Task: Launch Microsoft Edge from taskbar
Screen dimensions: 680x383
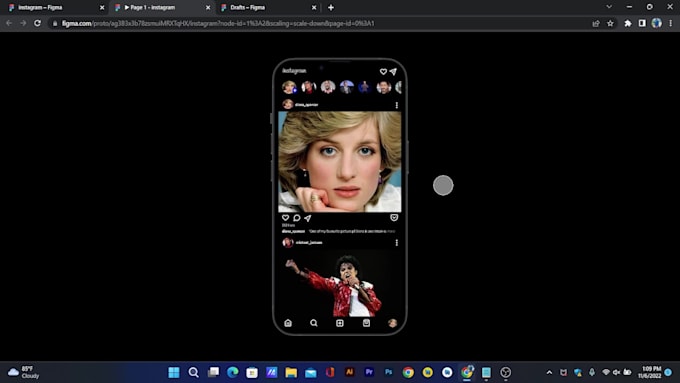Action: 233,372
